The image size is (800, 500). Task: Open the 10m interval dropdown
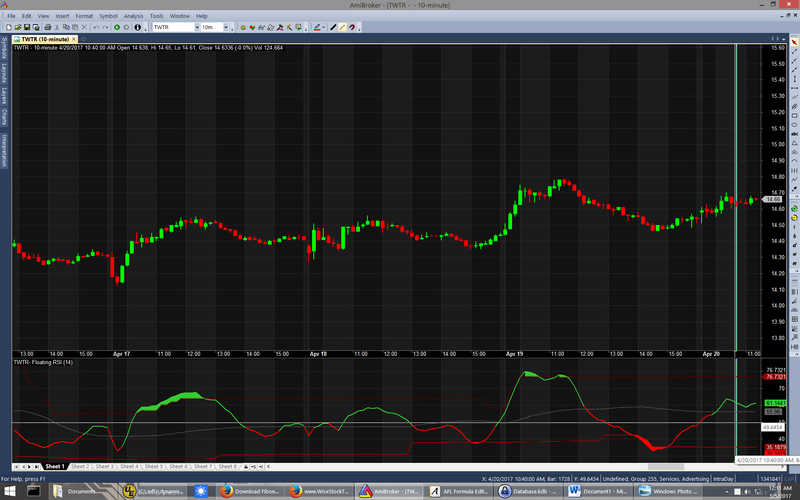click(x=226, y=27)
